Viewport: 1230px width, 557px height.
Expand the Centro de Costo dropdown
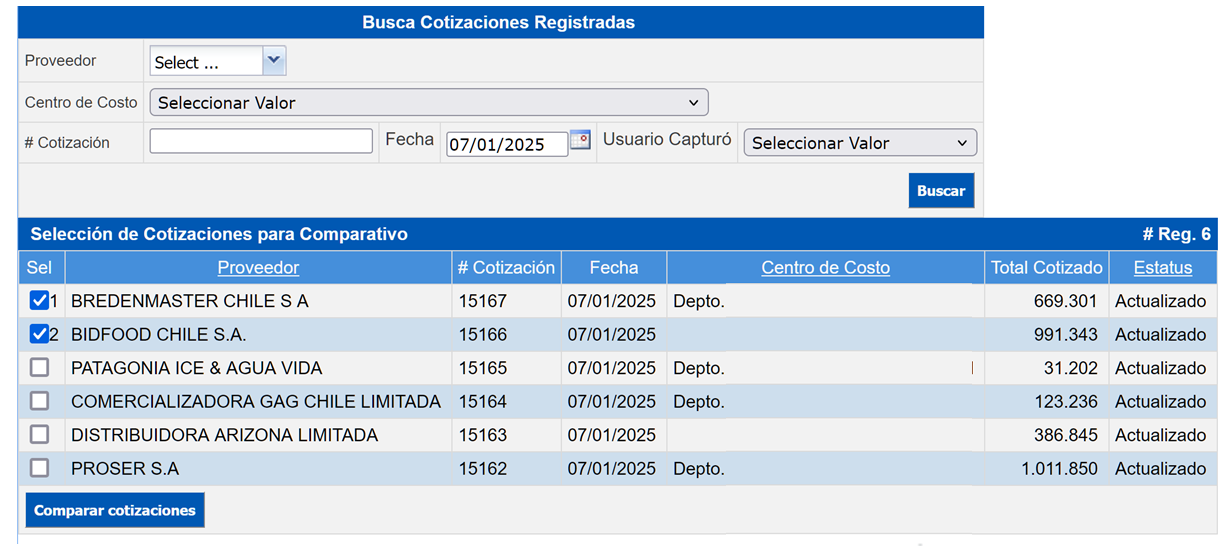click(429, 102)
